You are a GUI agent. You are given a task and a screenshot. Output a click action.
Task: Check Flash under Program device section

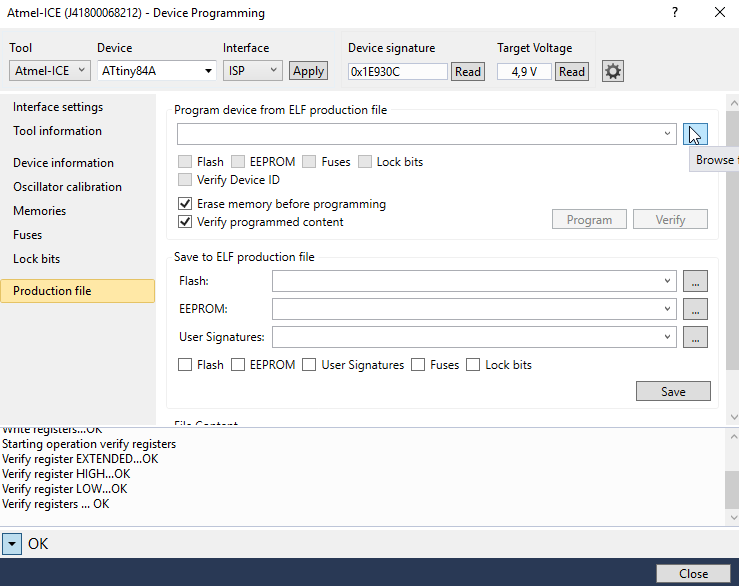coord(185,162)
